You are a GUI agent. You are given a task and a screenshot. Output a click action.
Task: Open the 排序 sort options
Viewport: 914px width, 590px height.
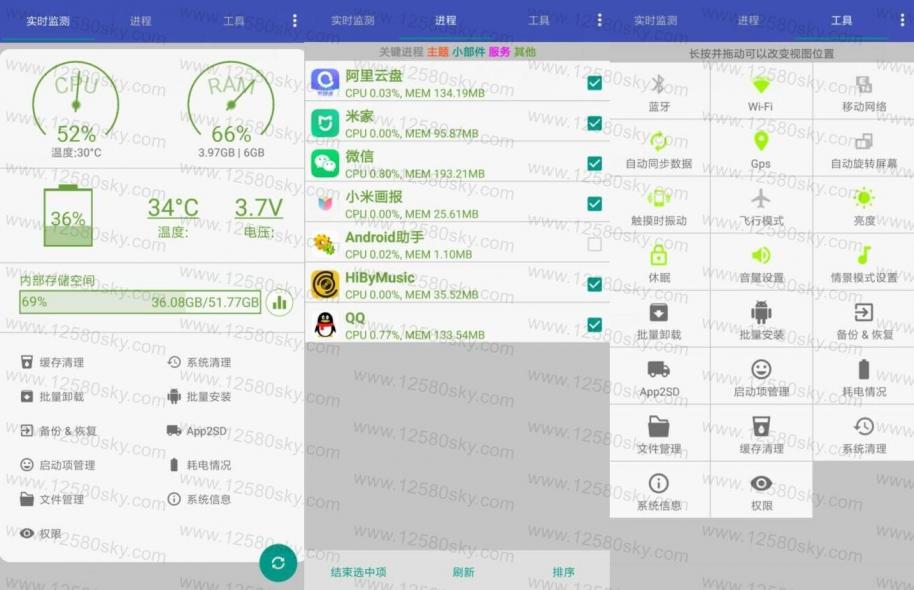(562, 572)
